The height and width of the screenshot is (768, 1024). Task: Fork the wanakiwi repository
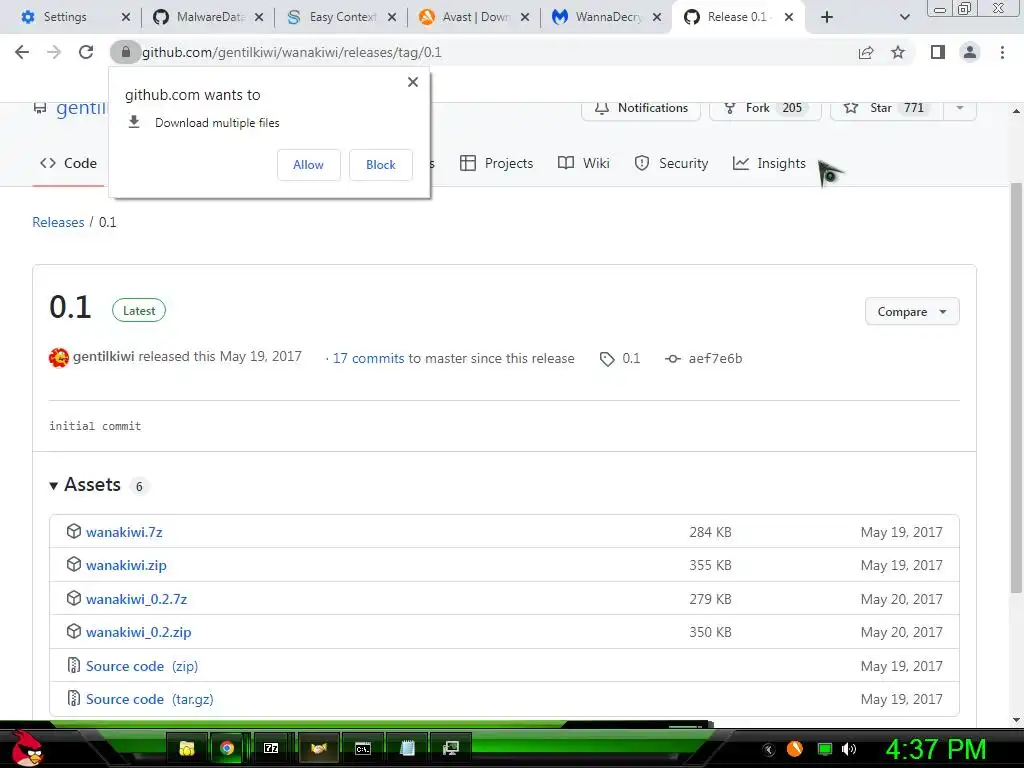(765, 108)
